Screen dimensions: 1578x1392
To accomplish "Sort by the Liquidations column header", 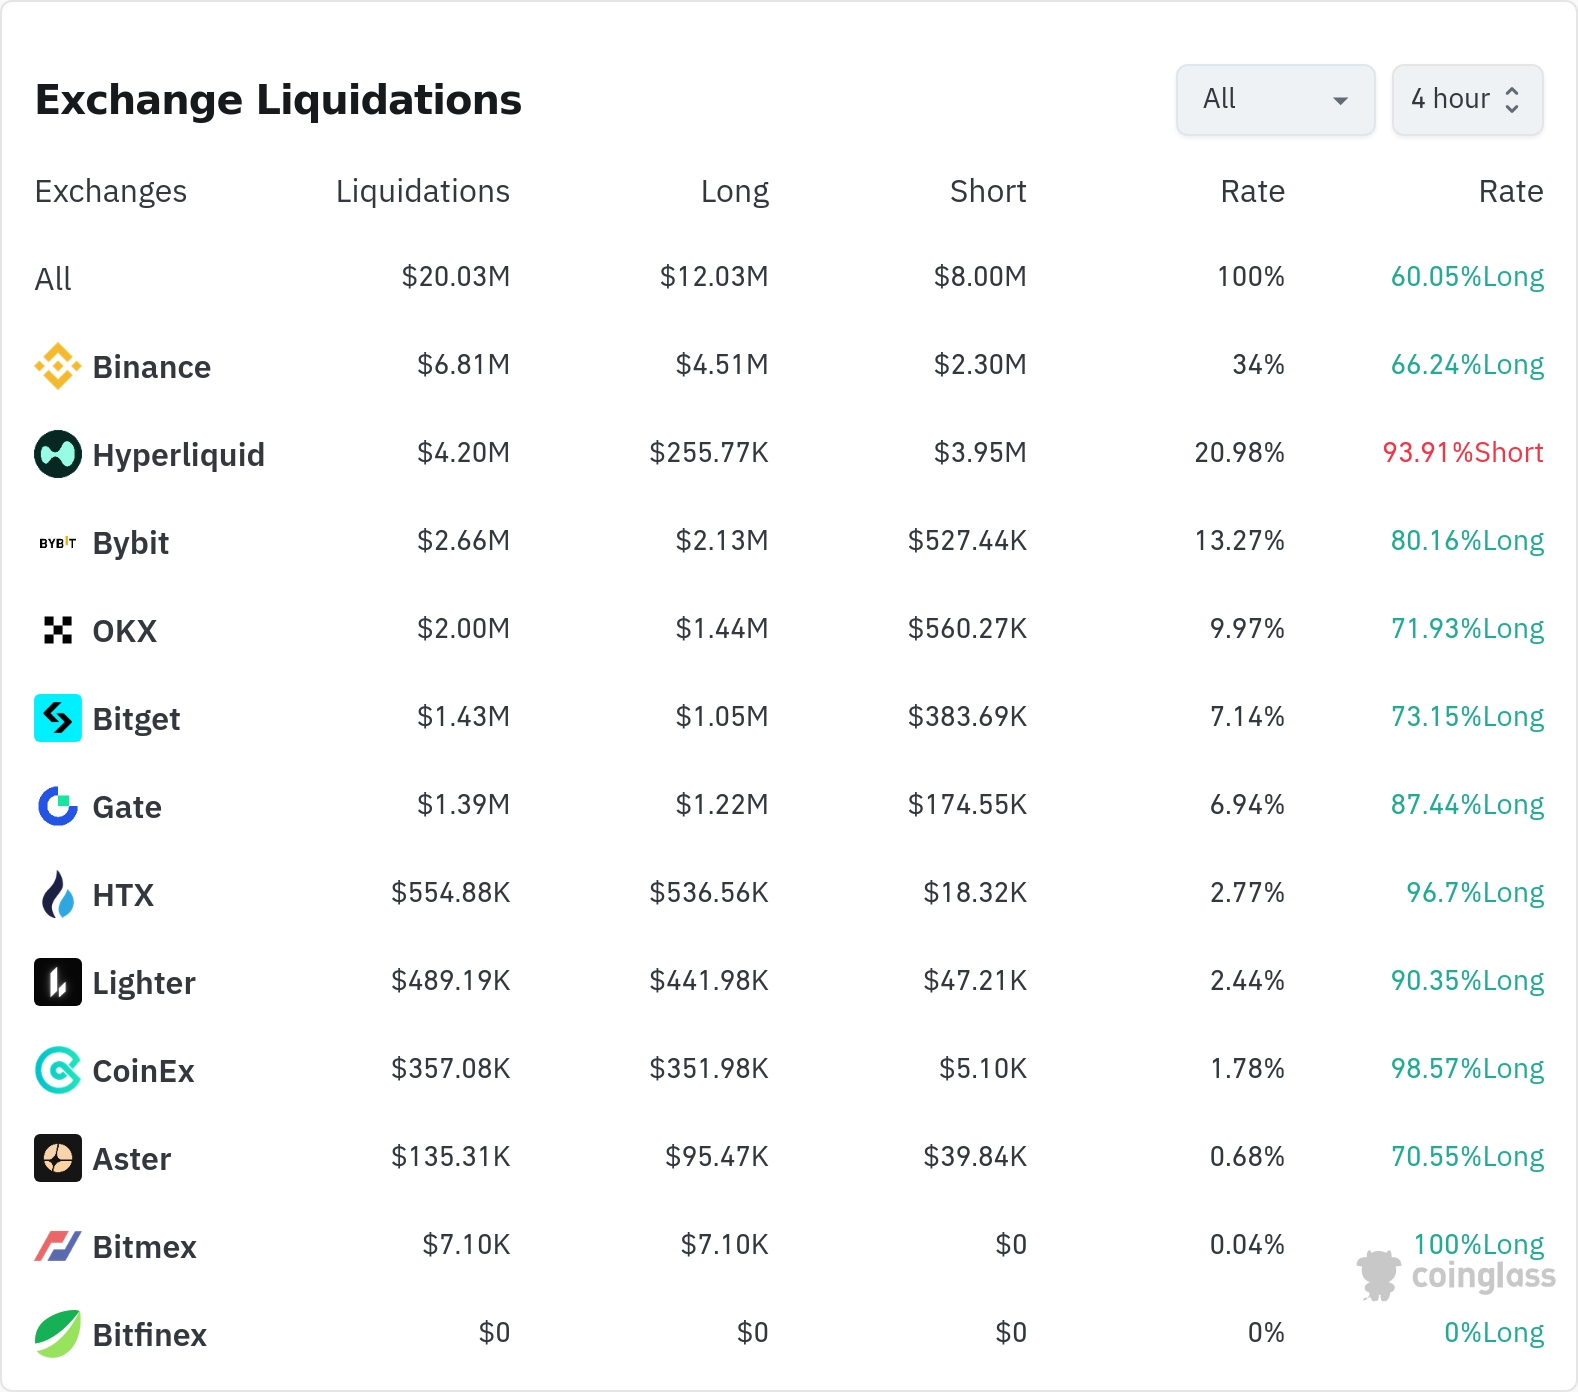I will tap(422, 191).
